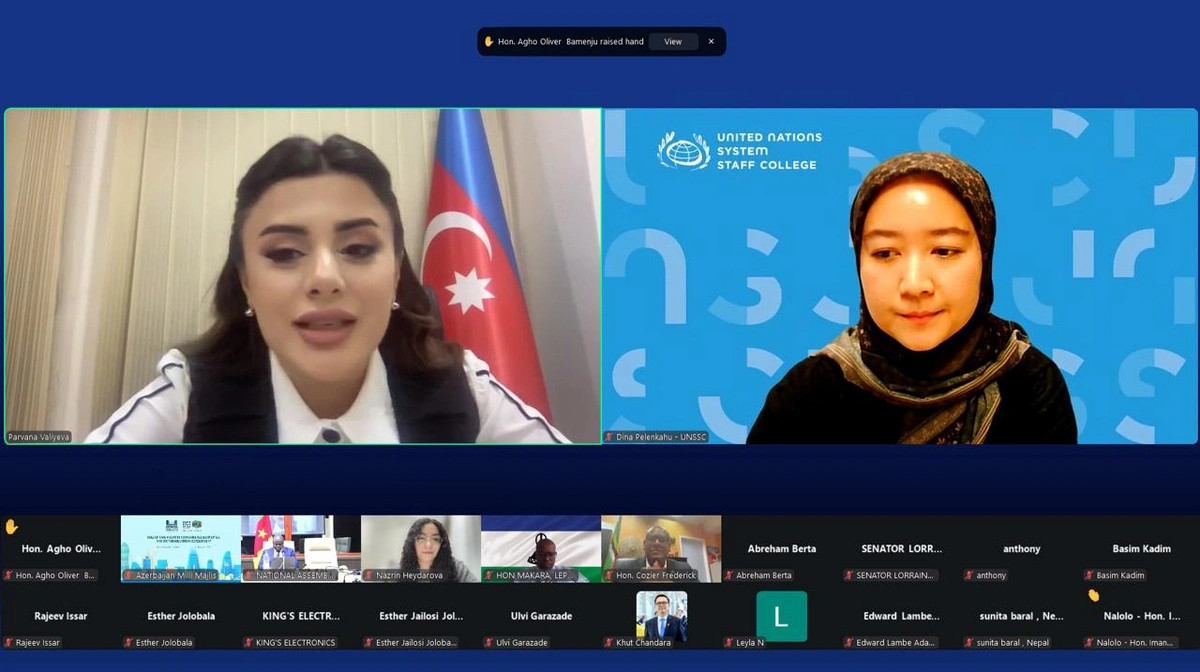Screen dimensions: 1200x672
Task: Click View on the raised hand notification
Action: [673, 42]
